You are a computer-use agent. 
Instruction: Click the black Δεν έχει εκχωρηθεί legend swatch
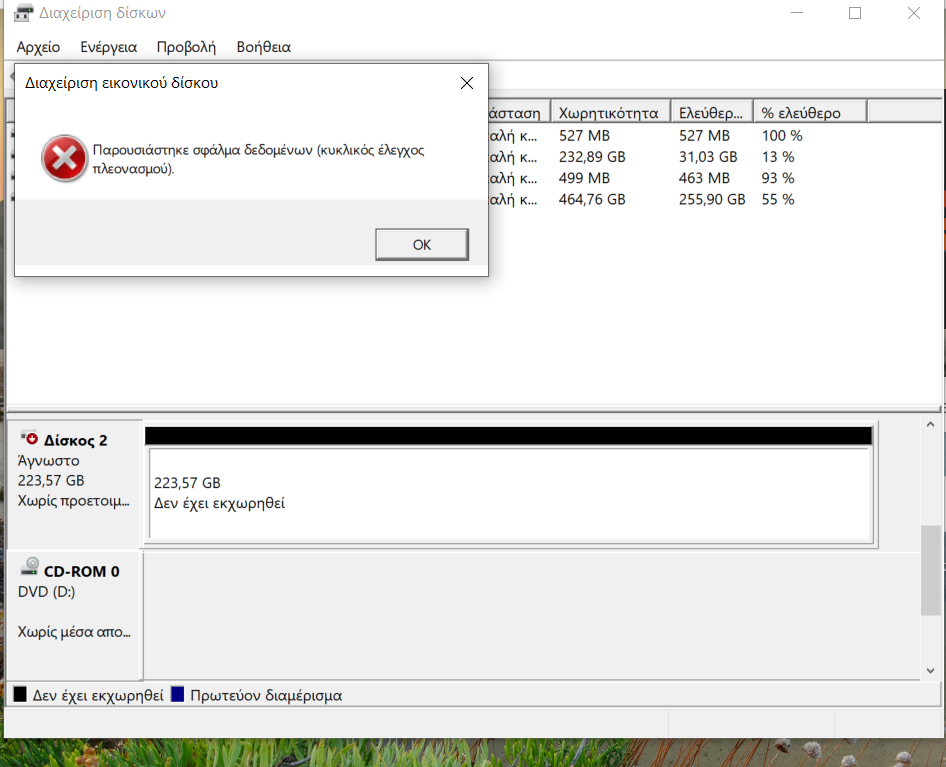point(20,694)
